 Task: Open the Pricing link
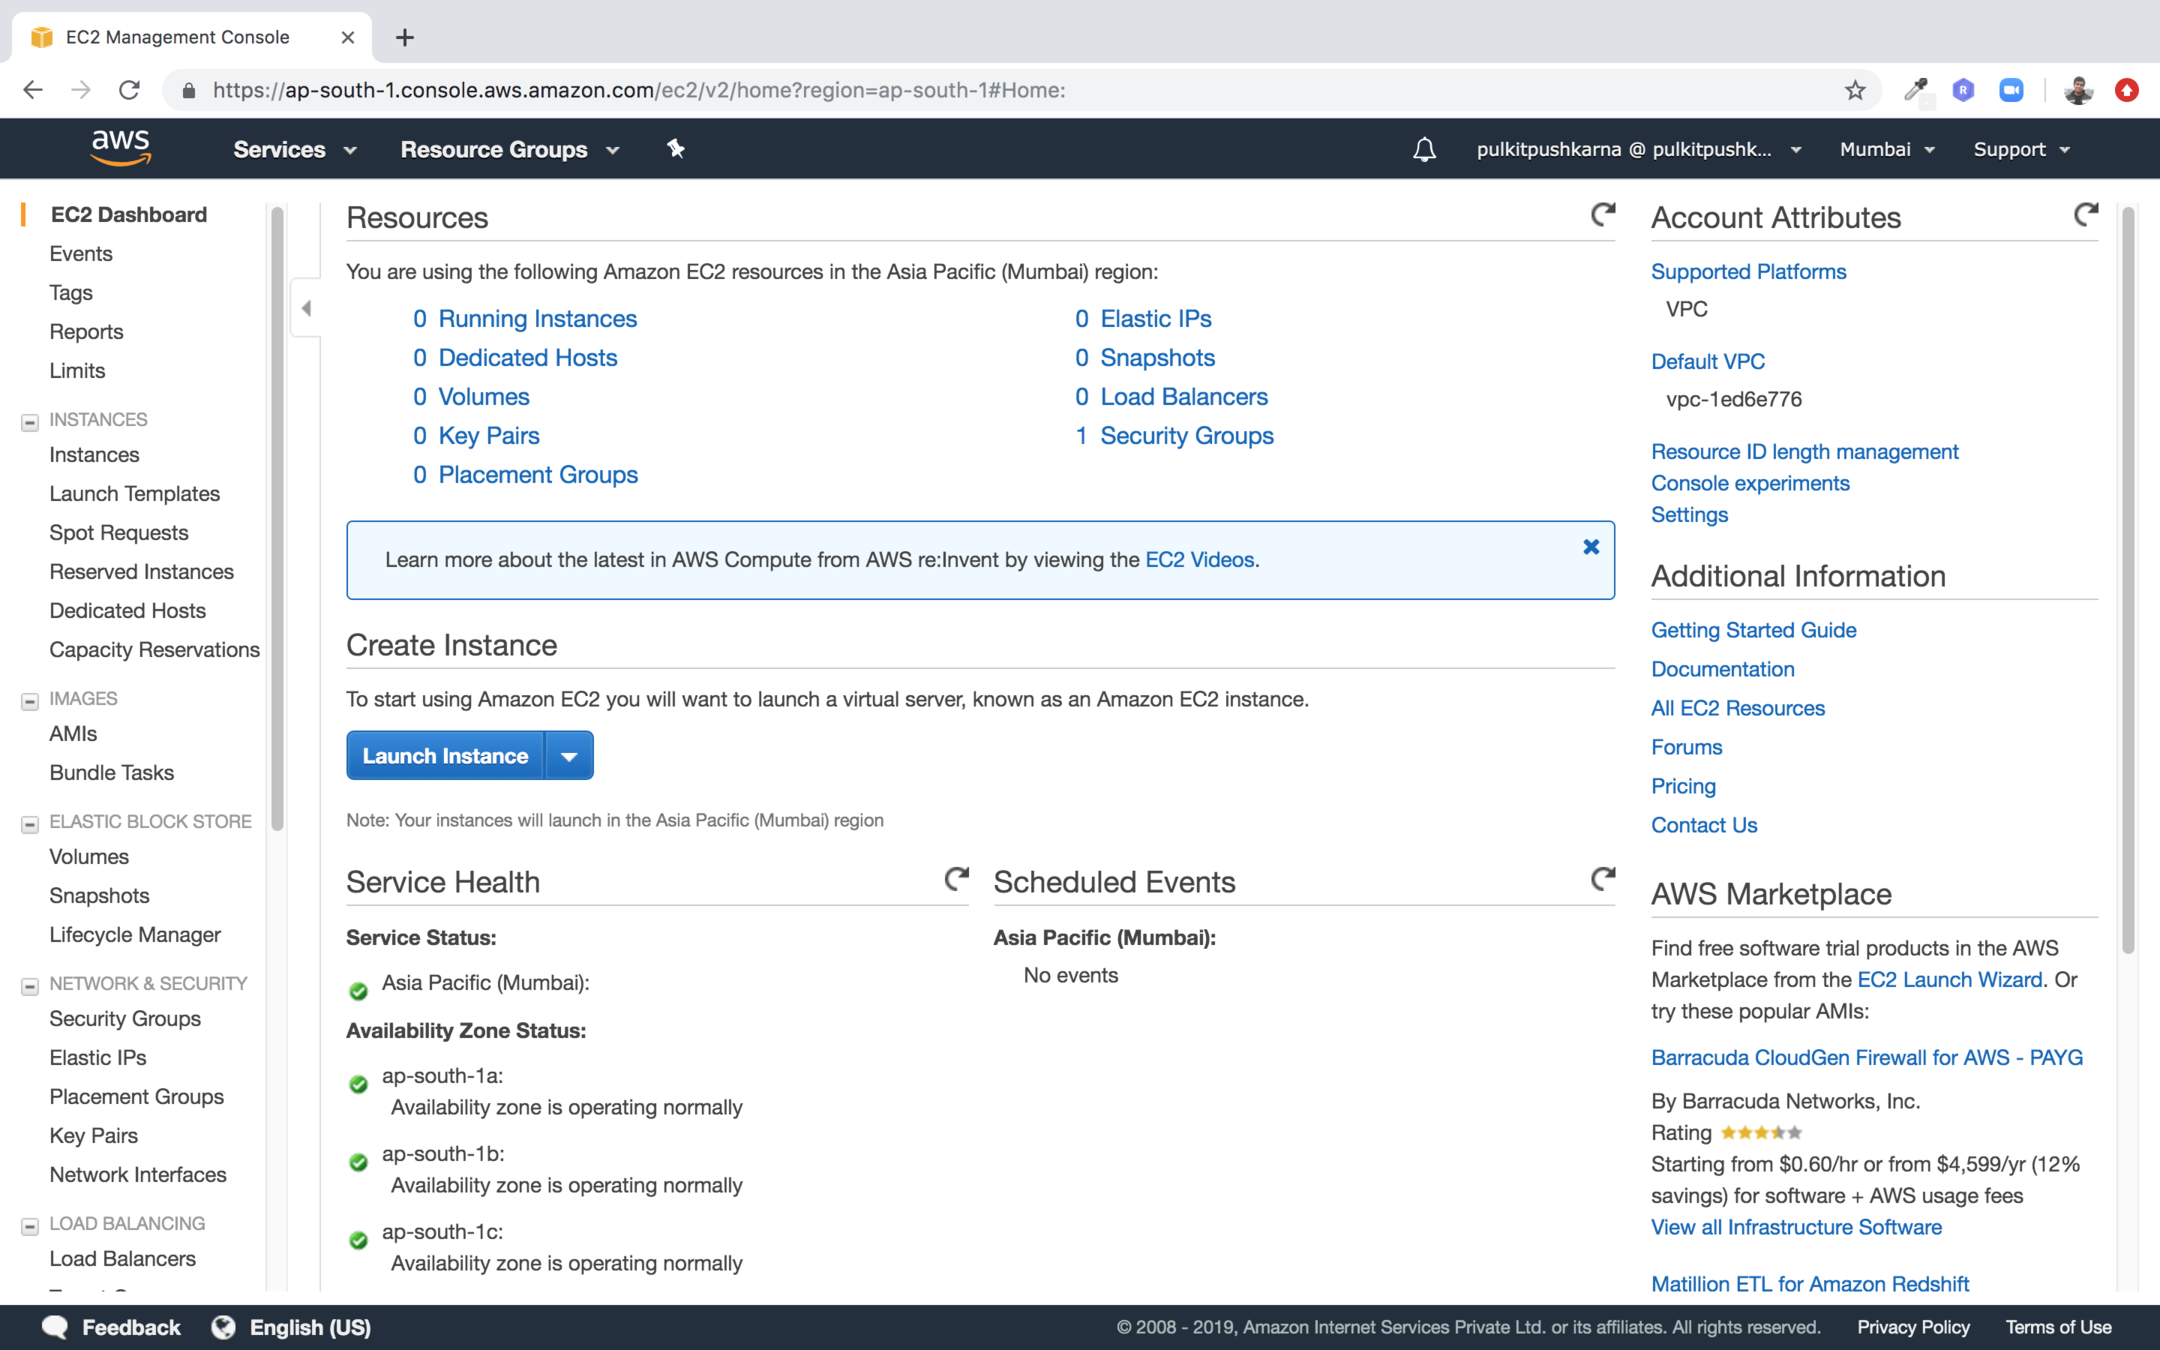1683,786
